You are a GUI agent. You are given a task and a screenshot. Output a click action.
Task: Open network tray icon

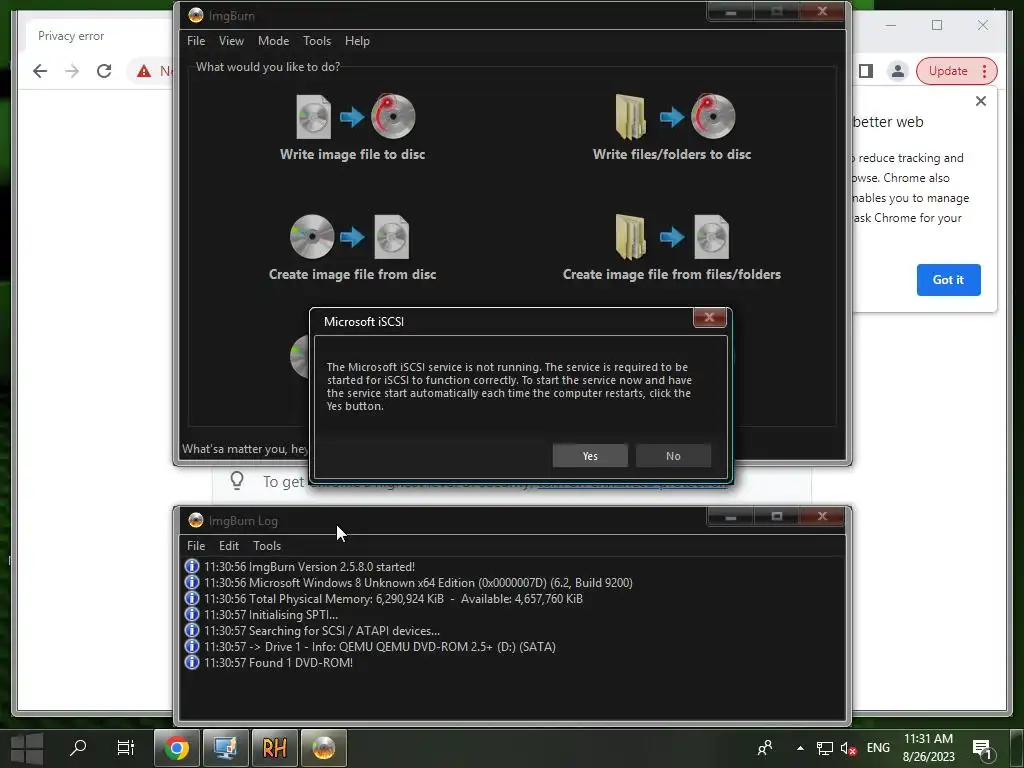[x=825, y=748]
